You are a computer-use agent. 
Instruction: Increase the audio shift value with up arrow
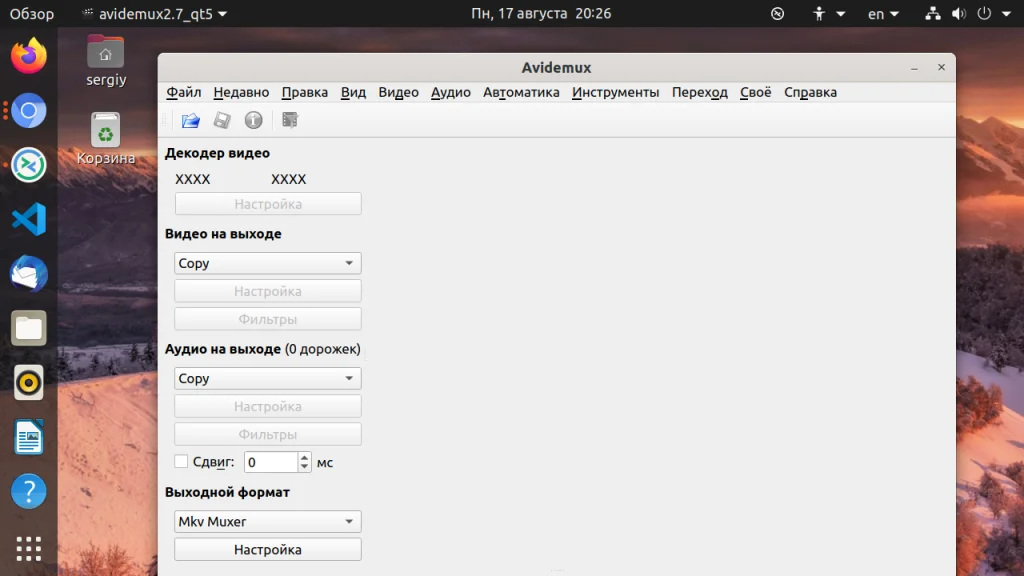tap(304, 457)
